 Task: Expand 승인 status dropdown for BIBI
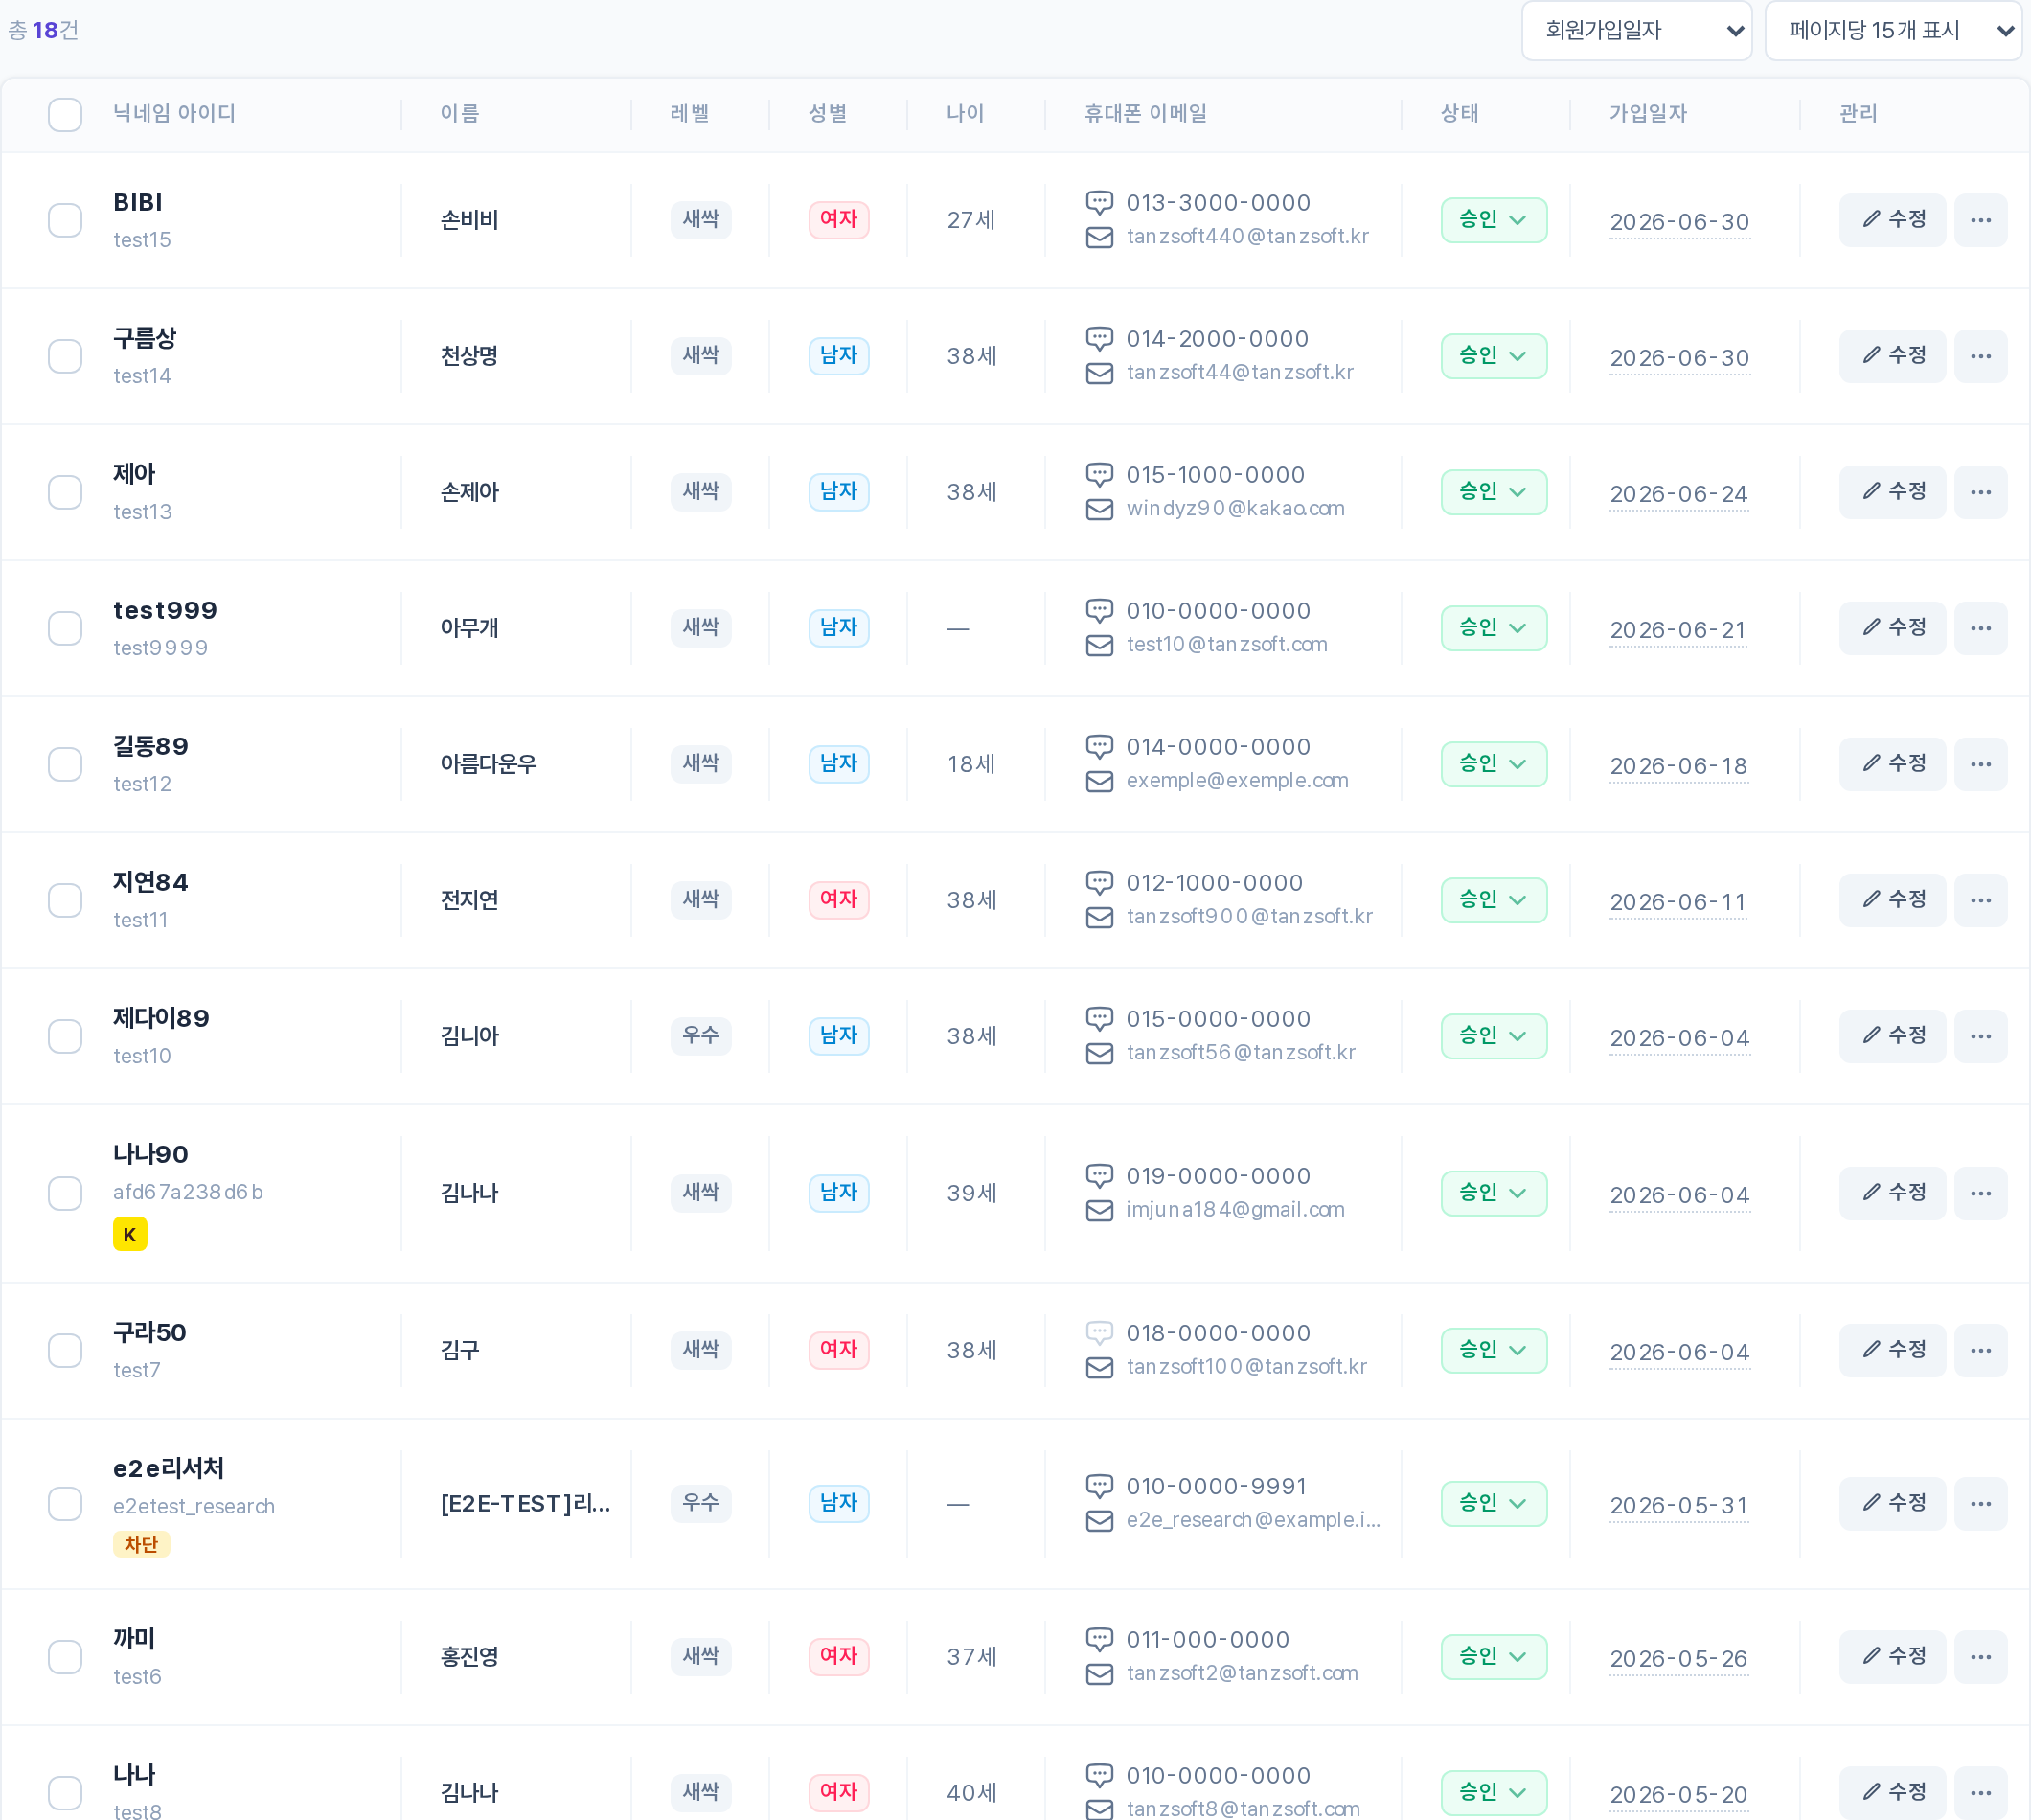click(x=1493, y=220)
